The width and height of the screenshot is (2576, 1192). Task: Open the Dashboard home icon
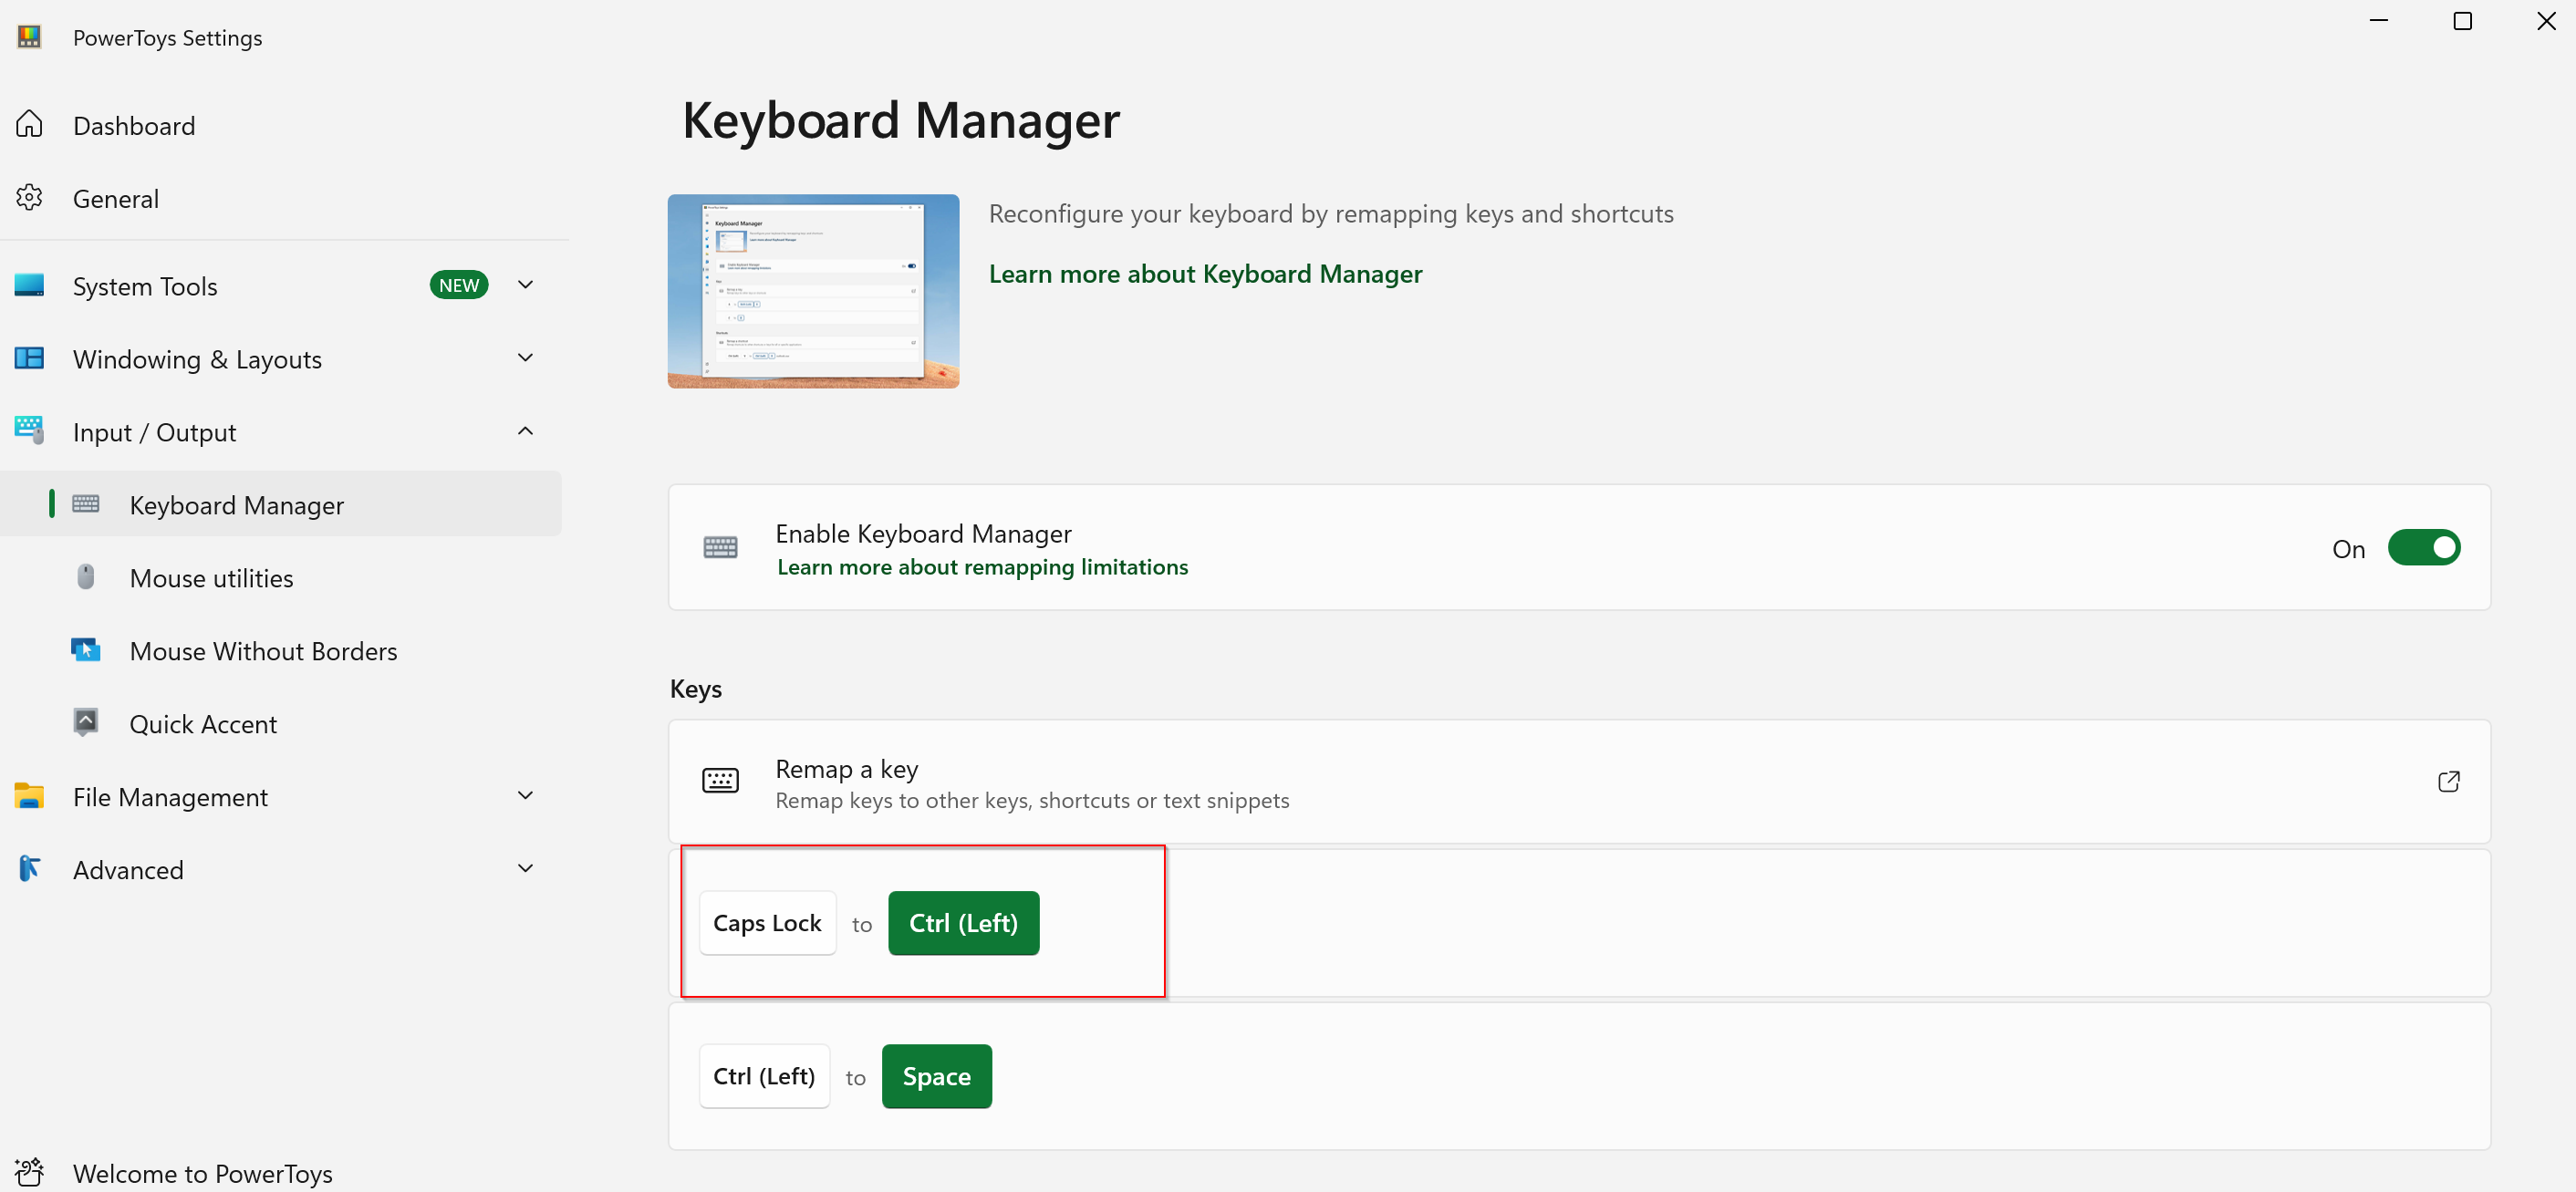click(29, 124)
